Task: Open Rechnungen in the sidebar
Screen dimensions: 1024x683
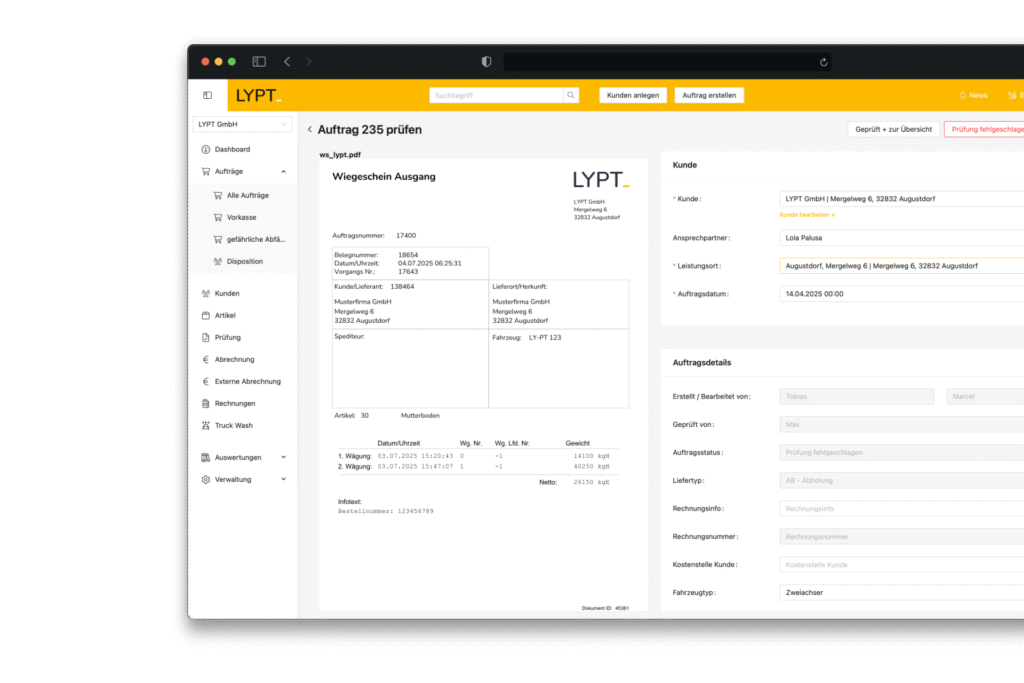Action: 235,404
